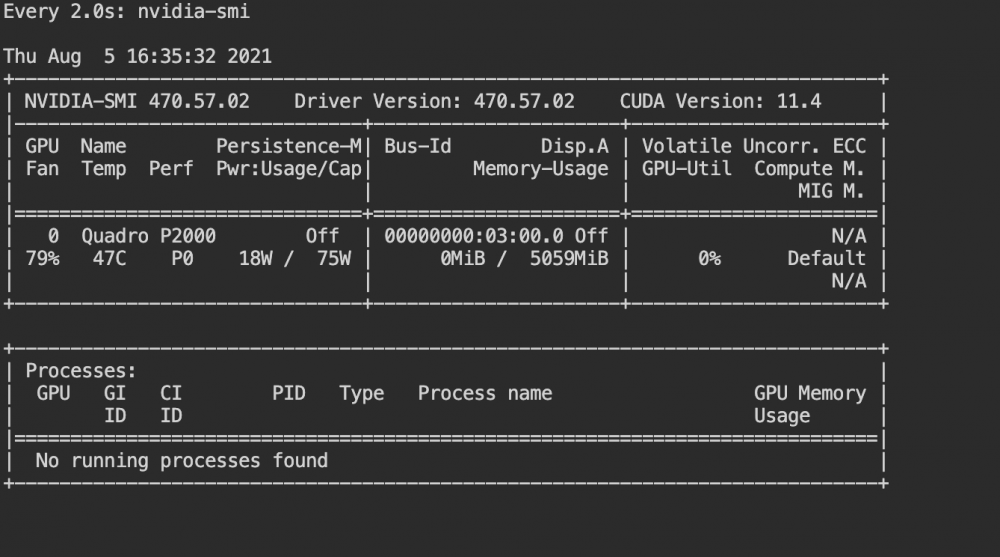Click the performance state P0
Screen dimensions: 1000x557
(182, 258)
